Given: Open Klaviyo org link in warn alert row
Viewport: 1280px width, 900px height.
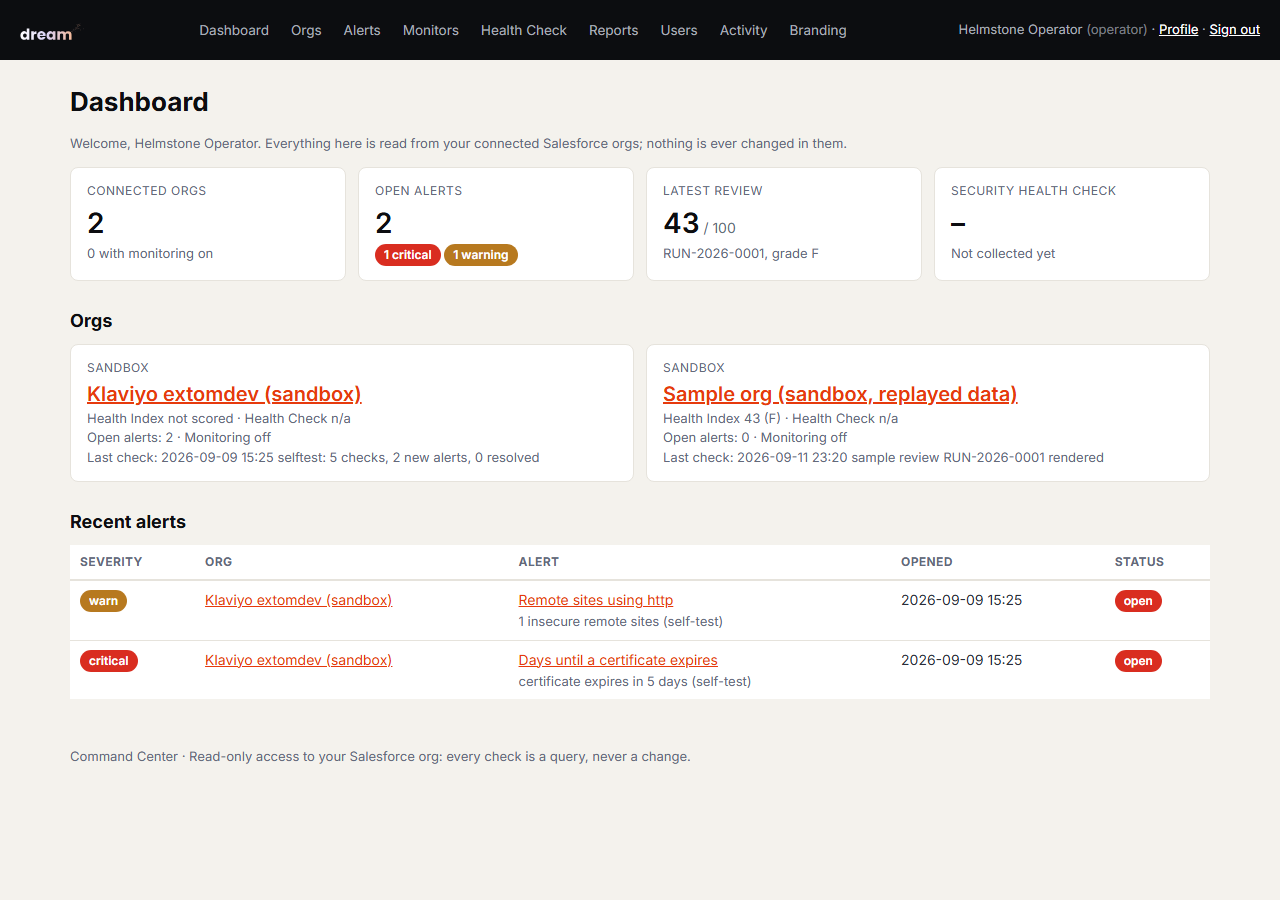Looking at the screenshot, I should pyautogui.click(x=298, y=600).
